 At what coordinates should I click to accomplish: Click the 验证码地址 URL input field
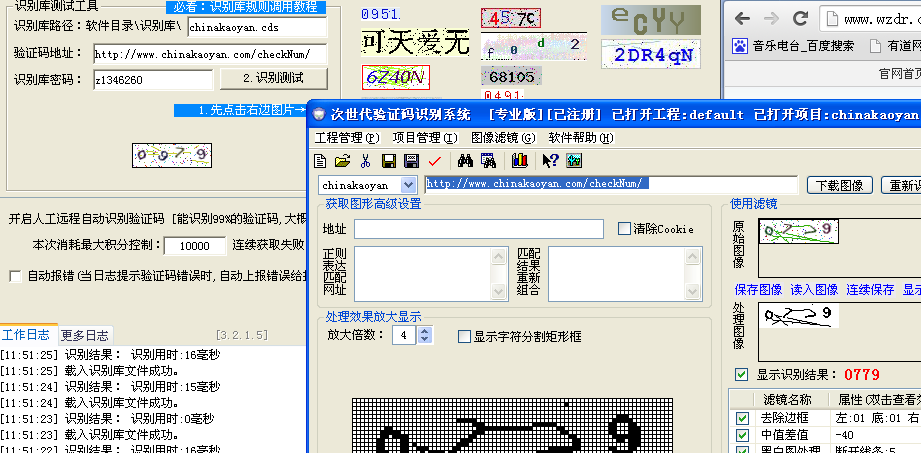pyautogui.click(x=210, y=54)
